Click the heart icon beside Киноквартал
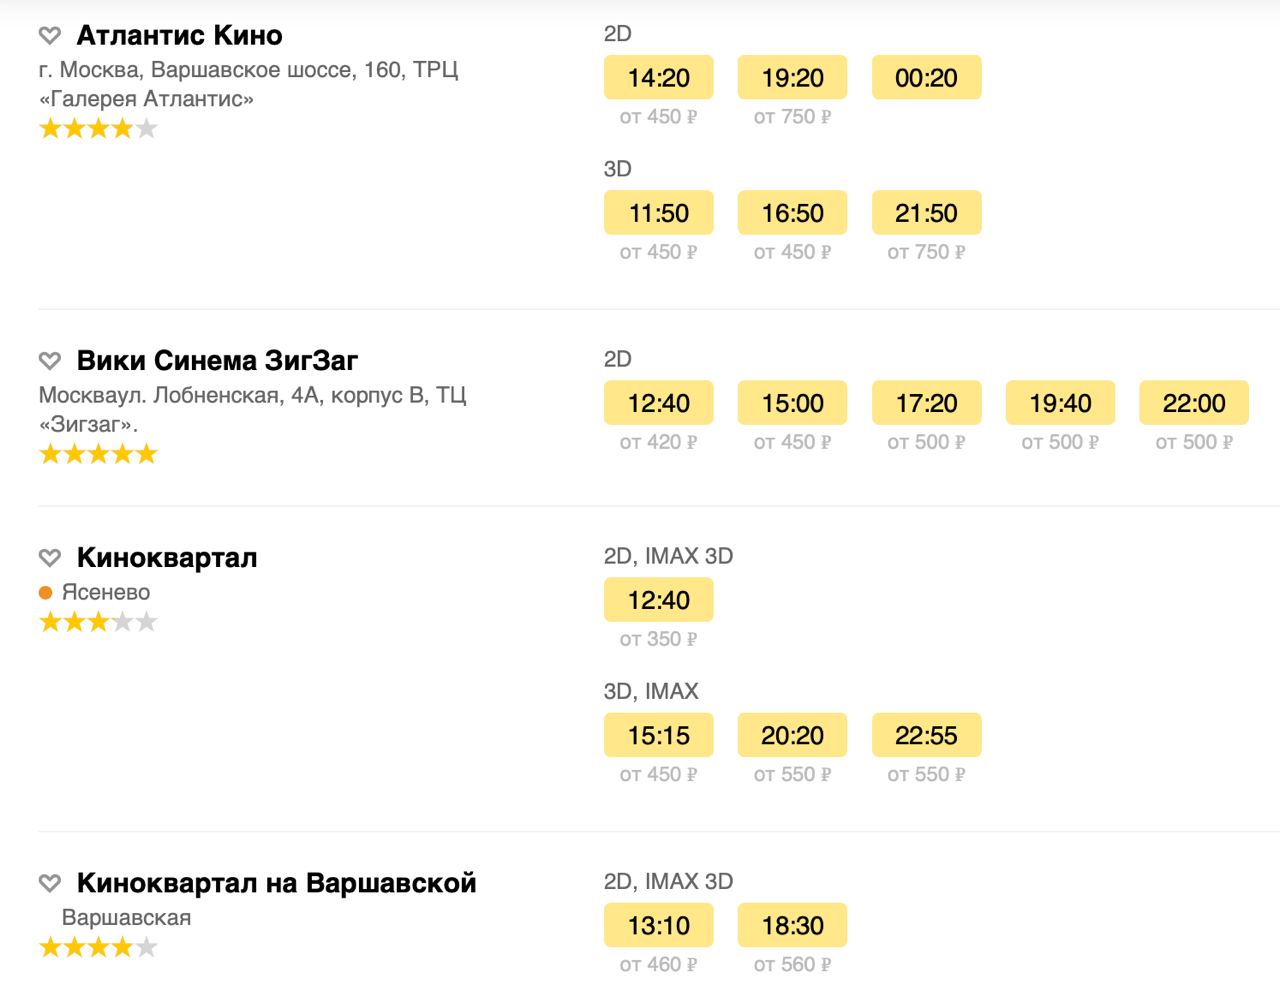This screenshot has height=985, width=1280. pos(50,558)
